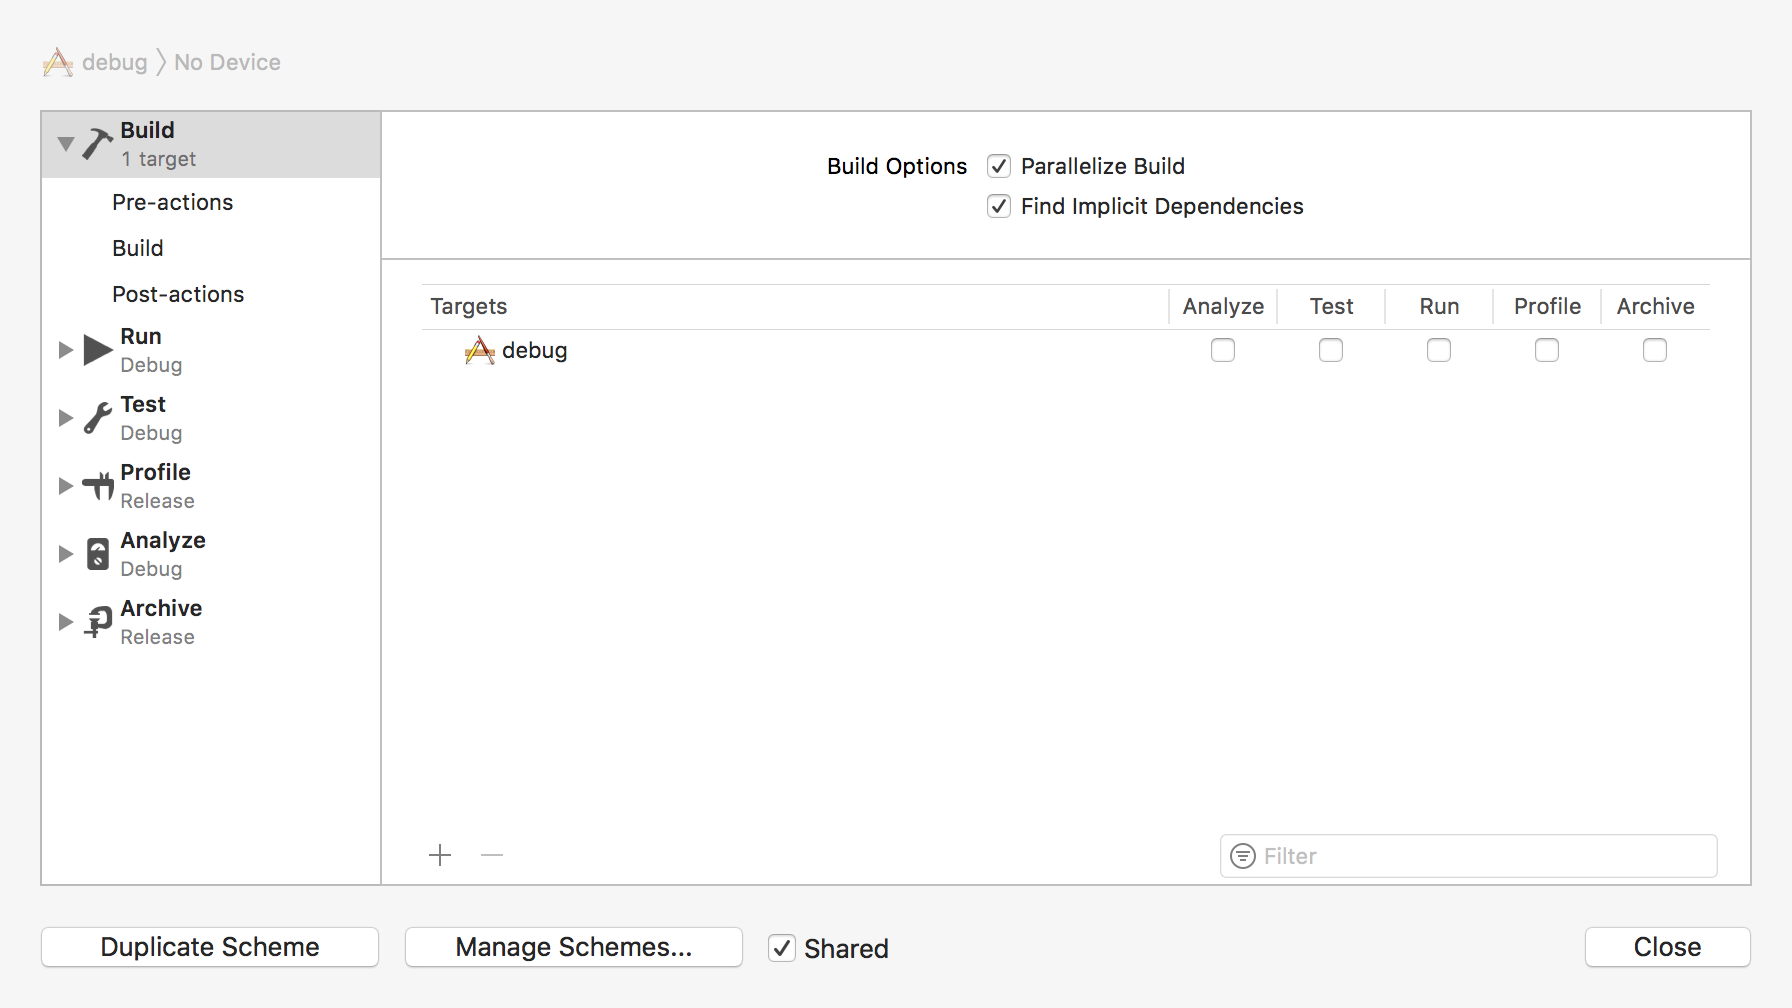The width and height of the screenshot is (1792, 1008).
Task: Open Manage Schemes dialog
Action: [574, 947]
